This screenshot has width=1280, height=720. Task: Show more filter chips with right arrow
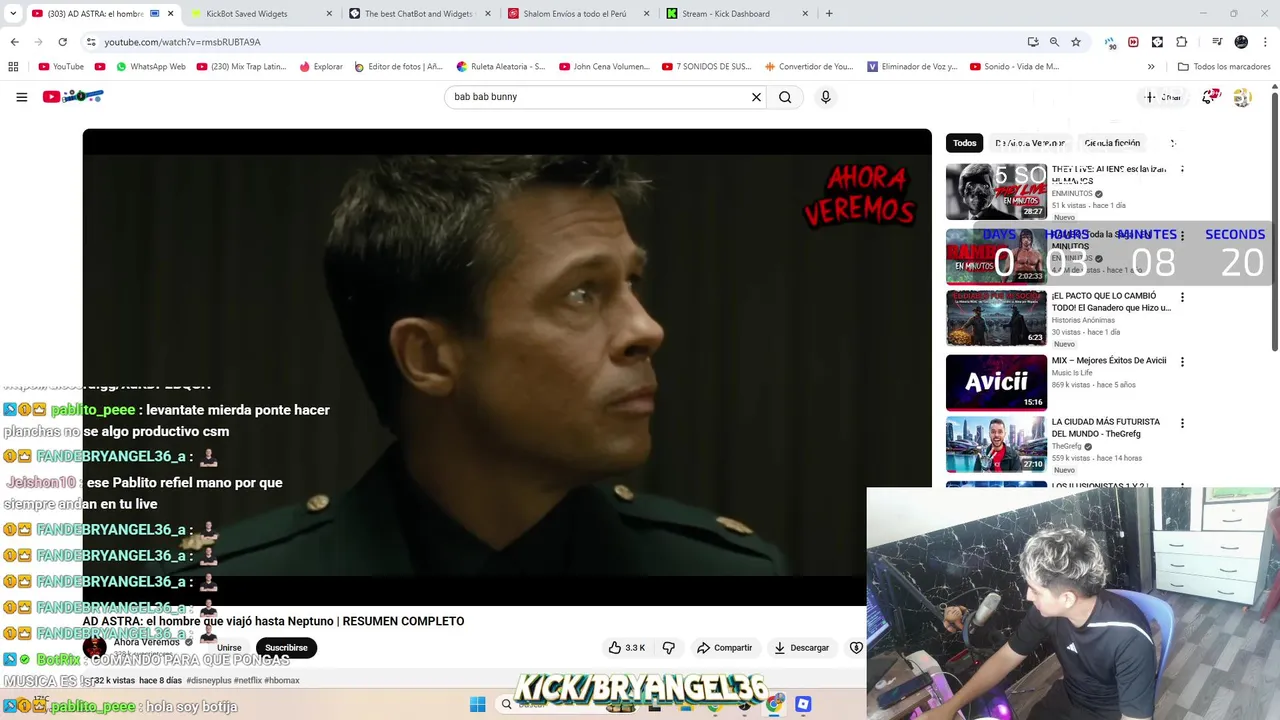click(x=1173, y=143)
